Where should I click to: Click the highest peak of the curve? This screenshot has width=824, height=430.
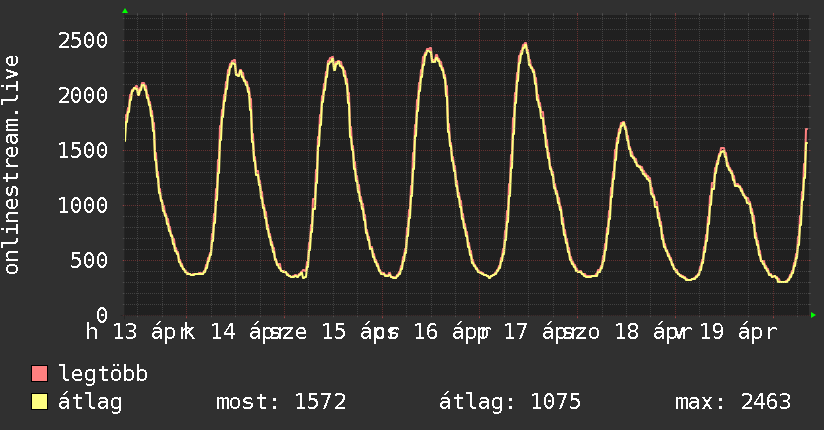click(524, 44)
